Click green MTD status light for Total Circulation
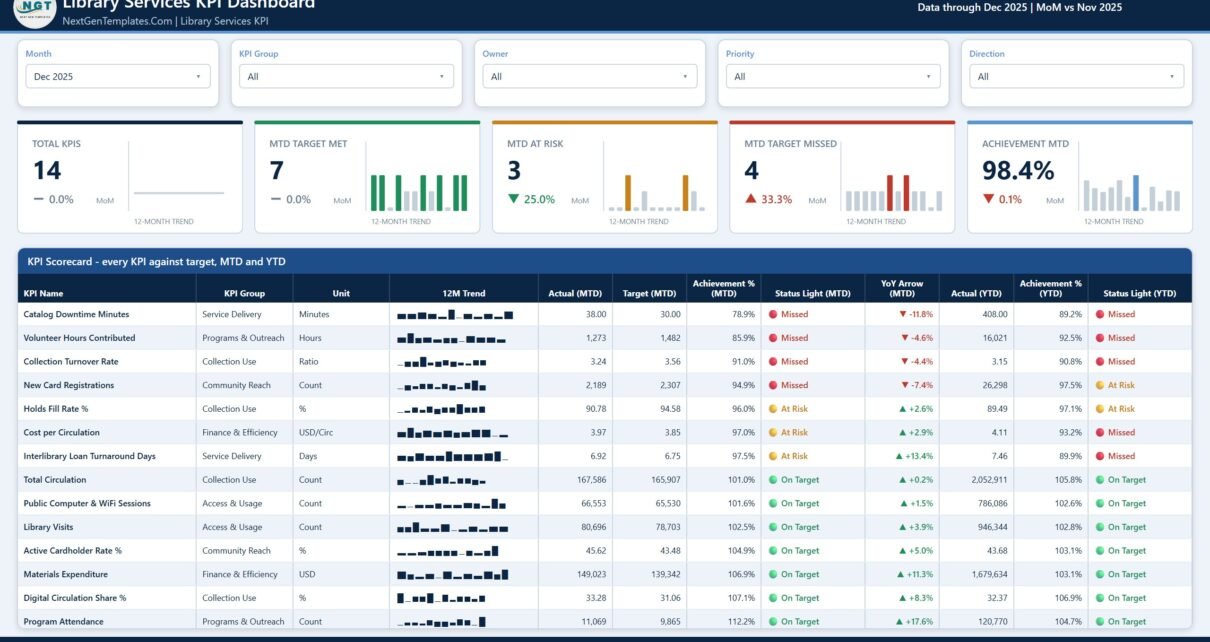 [x=773, y=480]
